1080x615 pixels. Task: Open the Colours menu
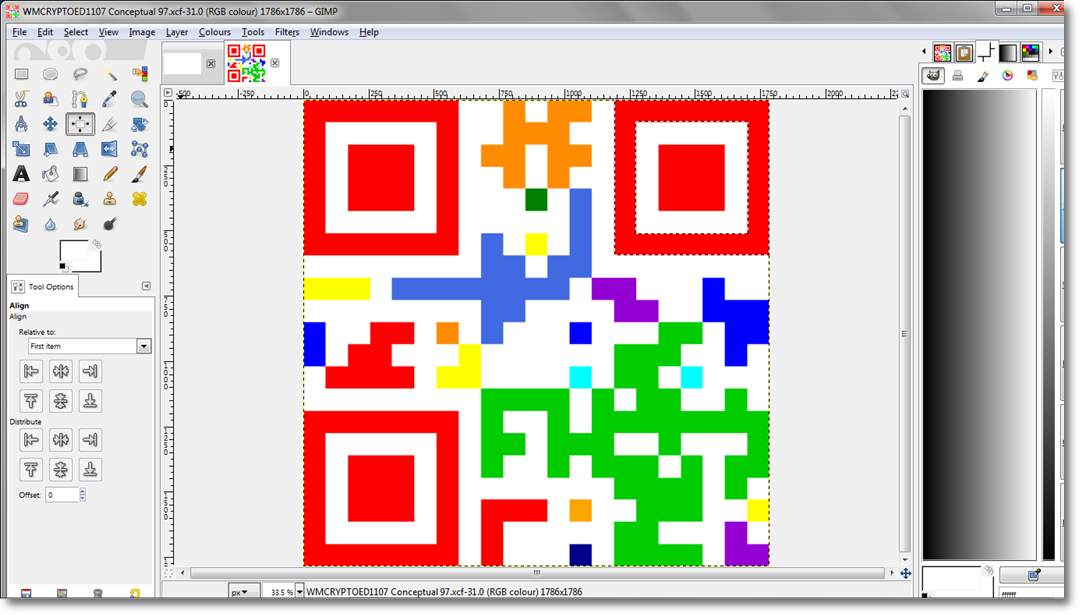point(214,32)
